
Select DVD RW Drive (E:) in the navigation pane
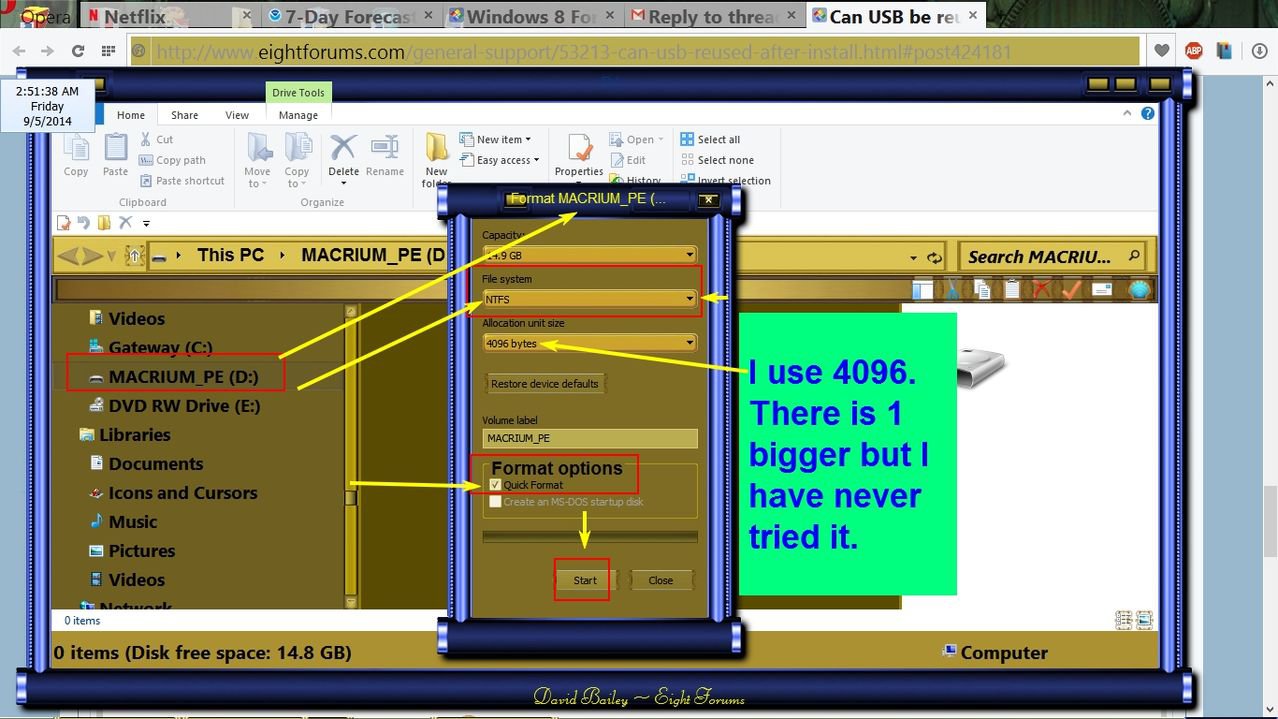point(174,406)
